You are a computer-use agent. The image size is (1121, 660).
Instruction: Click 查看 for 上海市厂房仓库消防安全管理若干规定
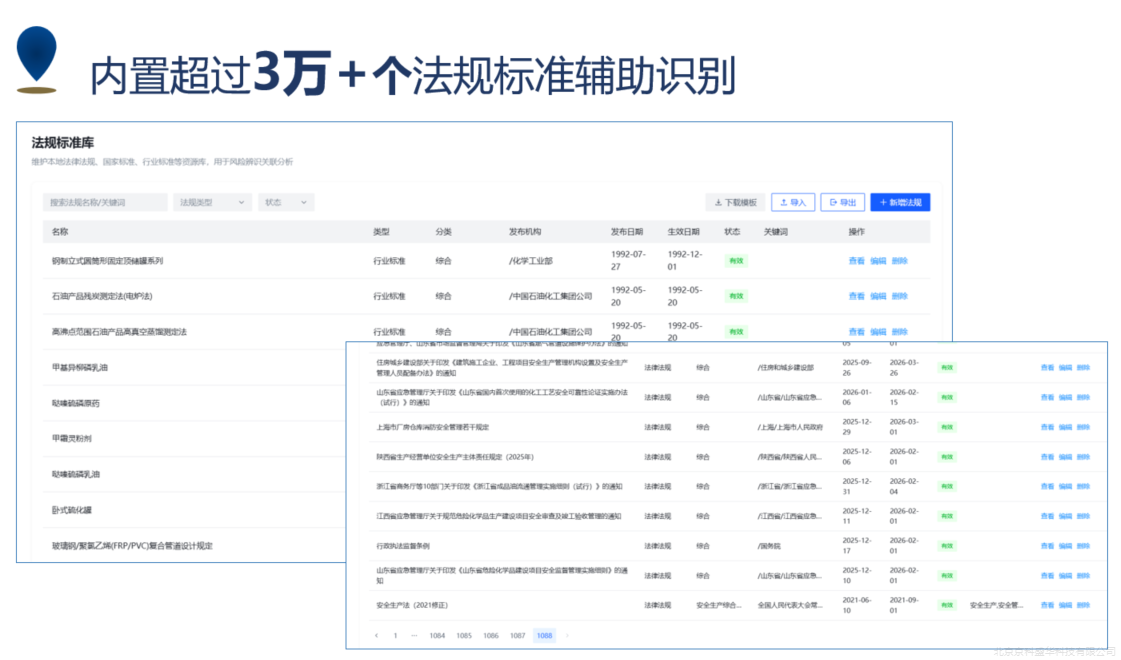[x=1047, y=427]
